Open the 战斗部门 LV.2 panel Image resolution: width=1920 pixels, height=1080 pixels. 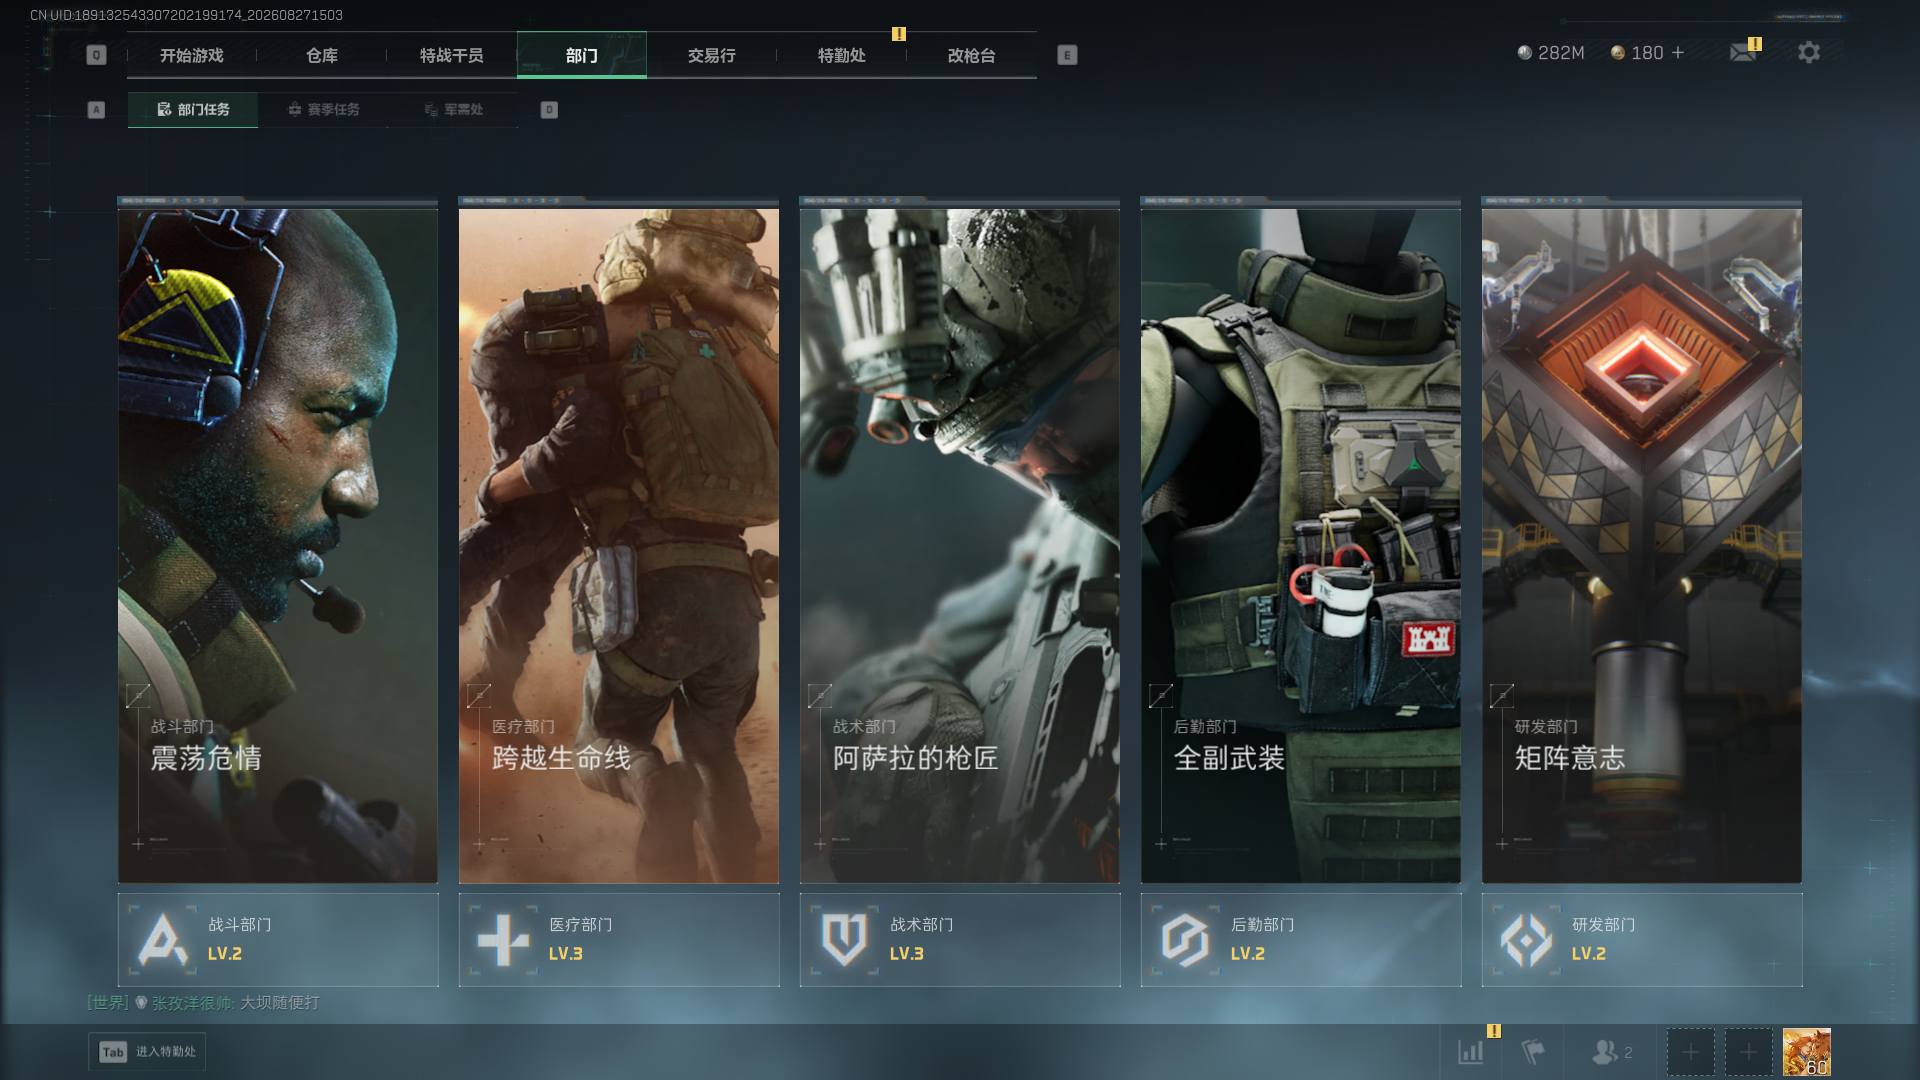point(278,940)
